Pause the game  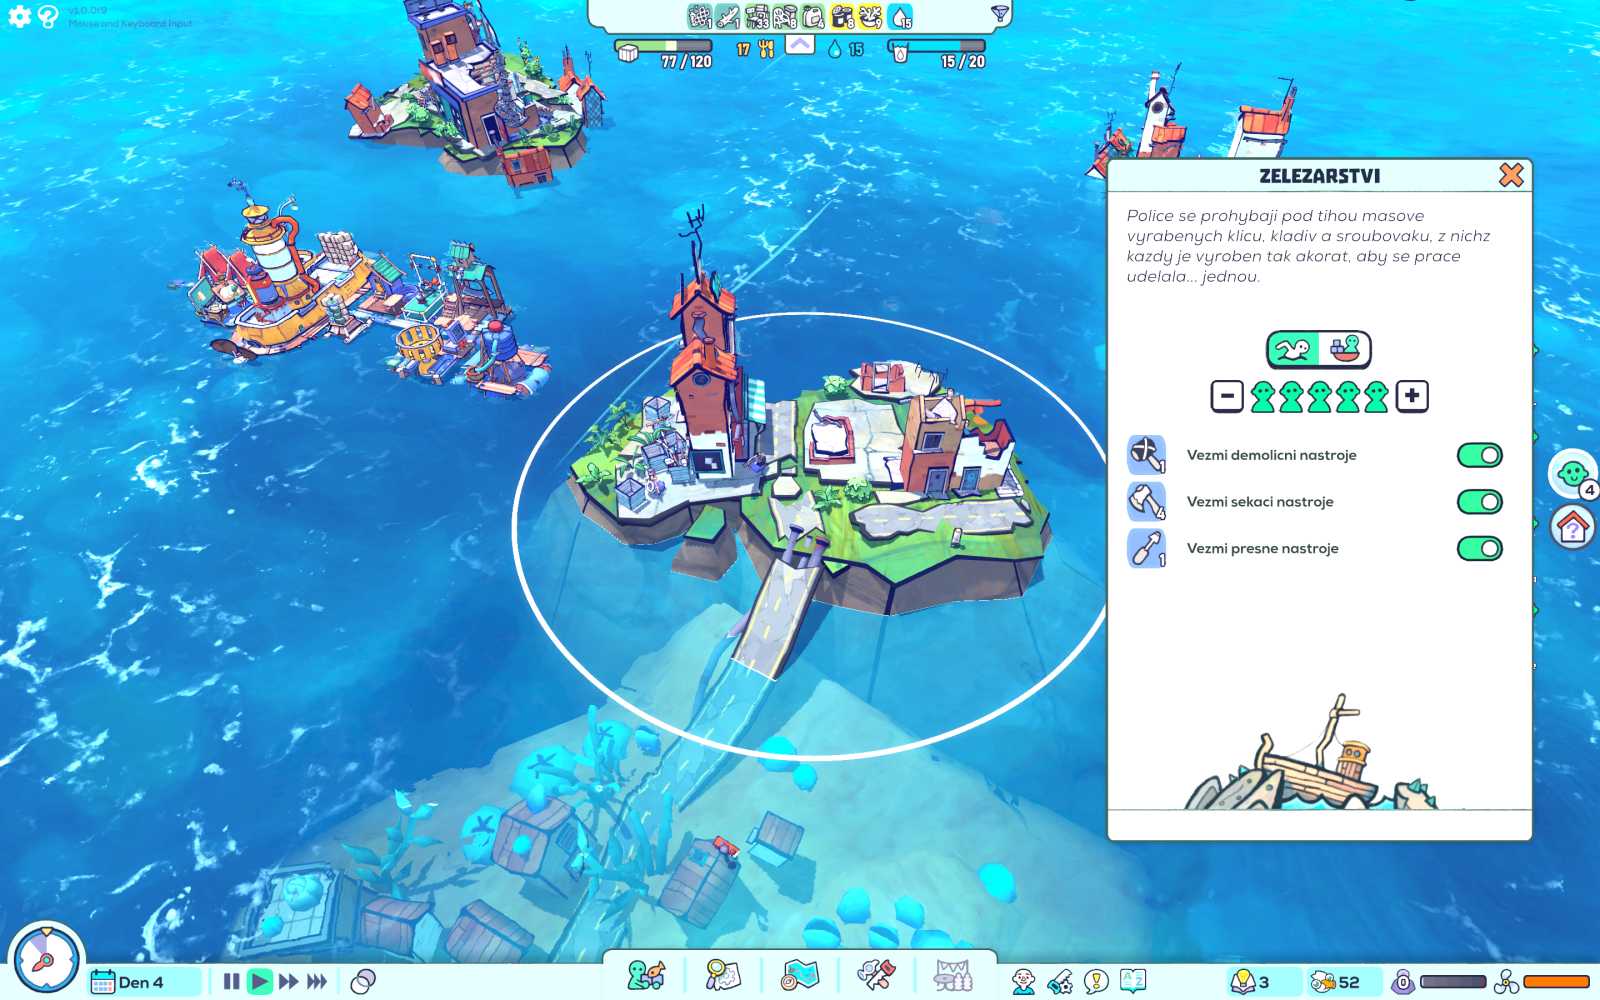click(231, 981)
